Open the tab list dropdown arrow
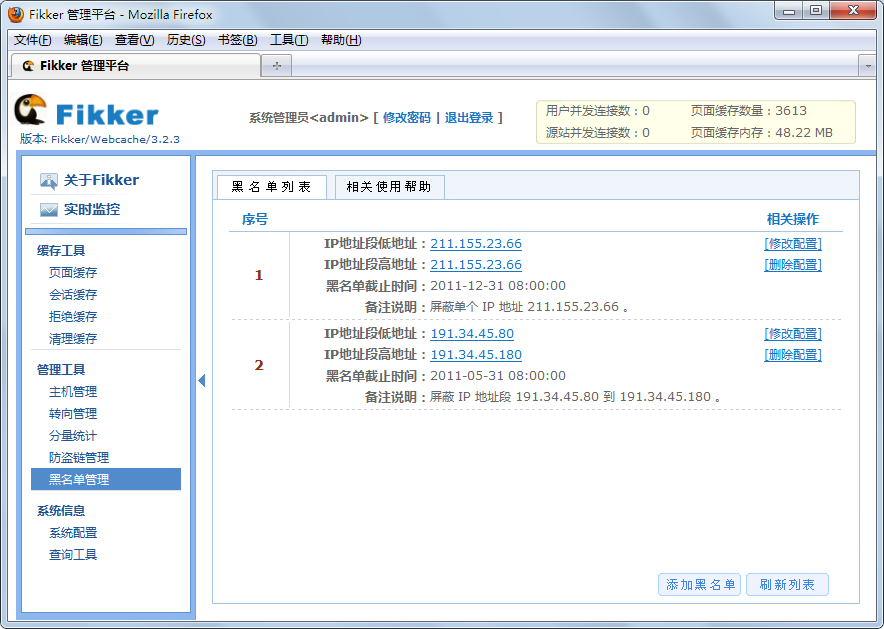 (x=868, y=67)
